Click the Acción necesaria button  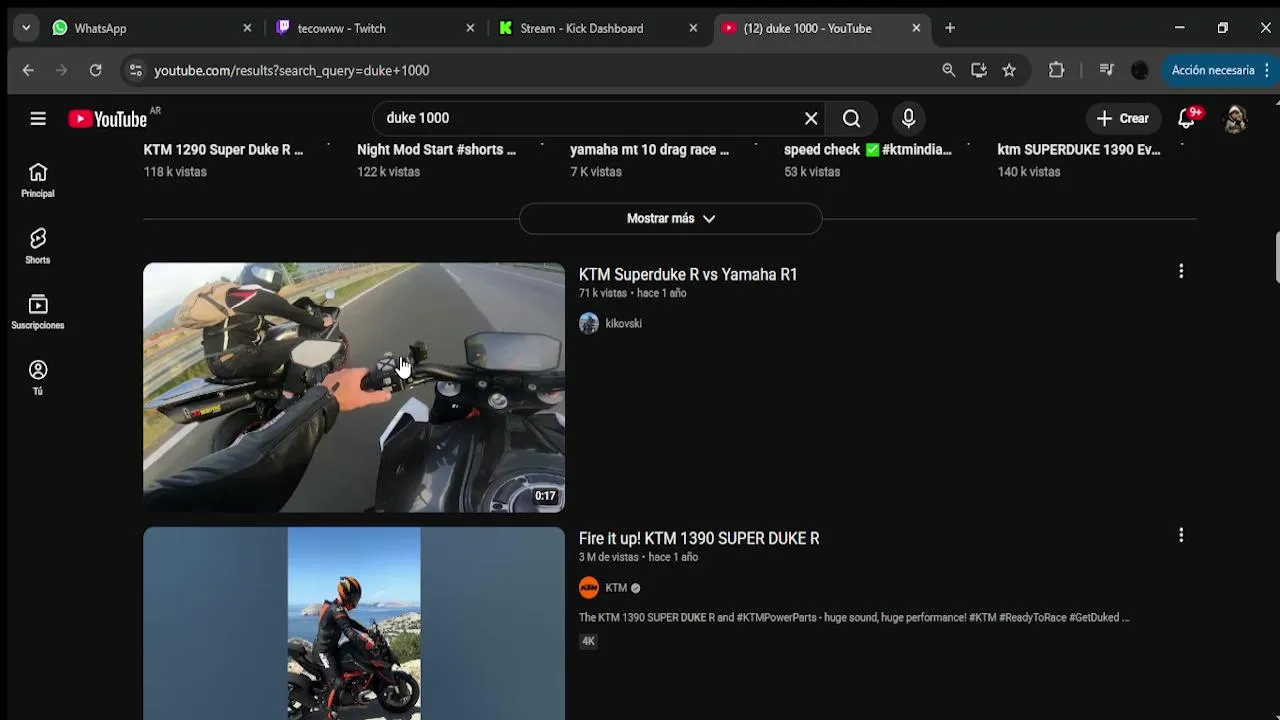pyautogui.click(x=1213, y=70)
